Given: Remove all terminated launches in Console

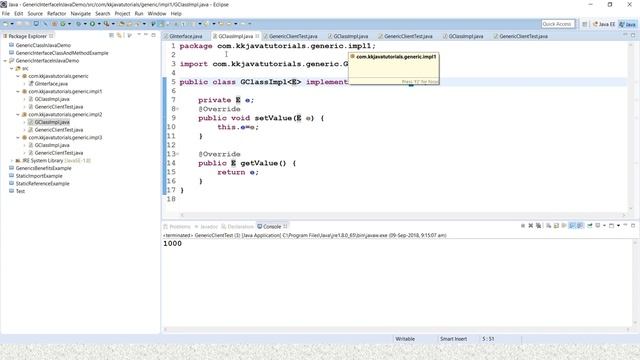Looking at the screenshot, I should [538, 225].
